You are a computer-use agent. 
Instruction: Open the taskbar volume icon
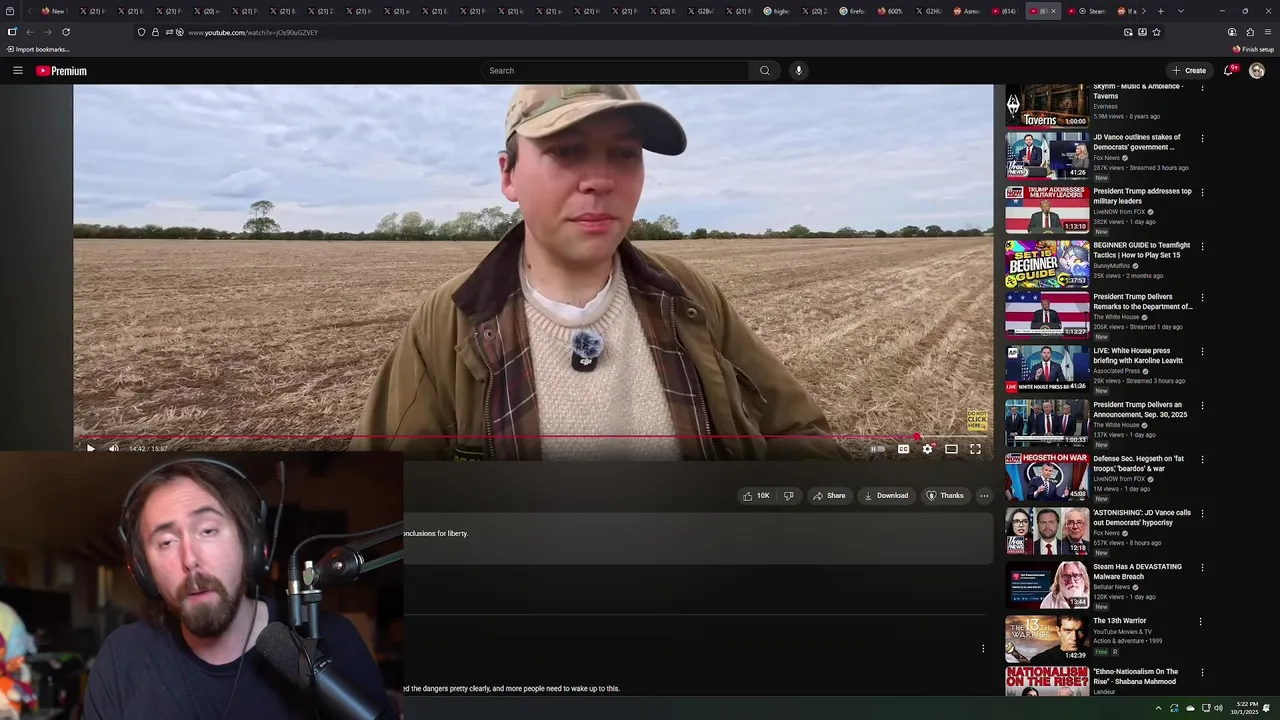click(x=1218, y=708)
